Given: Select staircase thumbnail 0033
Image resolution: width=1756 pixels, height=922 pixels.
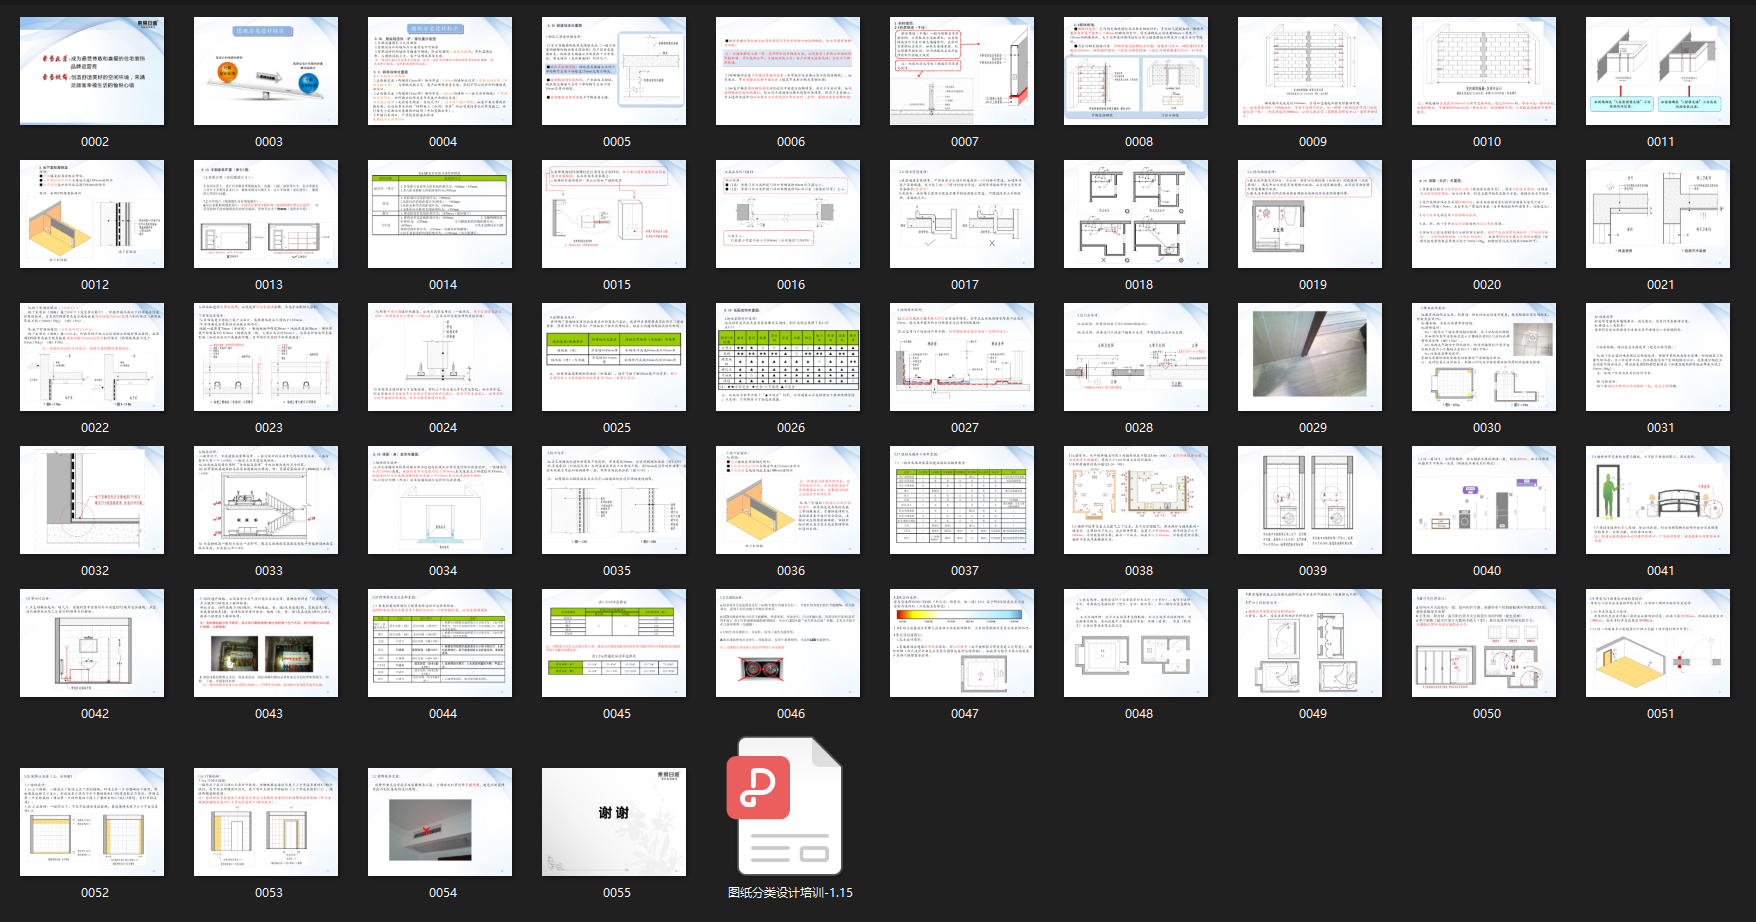Looking at the screenshot, I should click(266, 500).
